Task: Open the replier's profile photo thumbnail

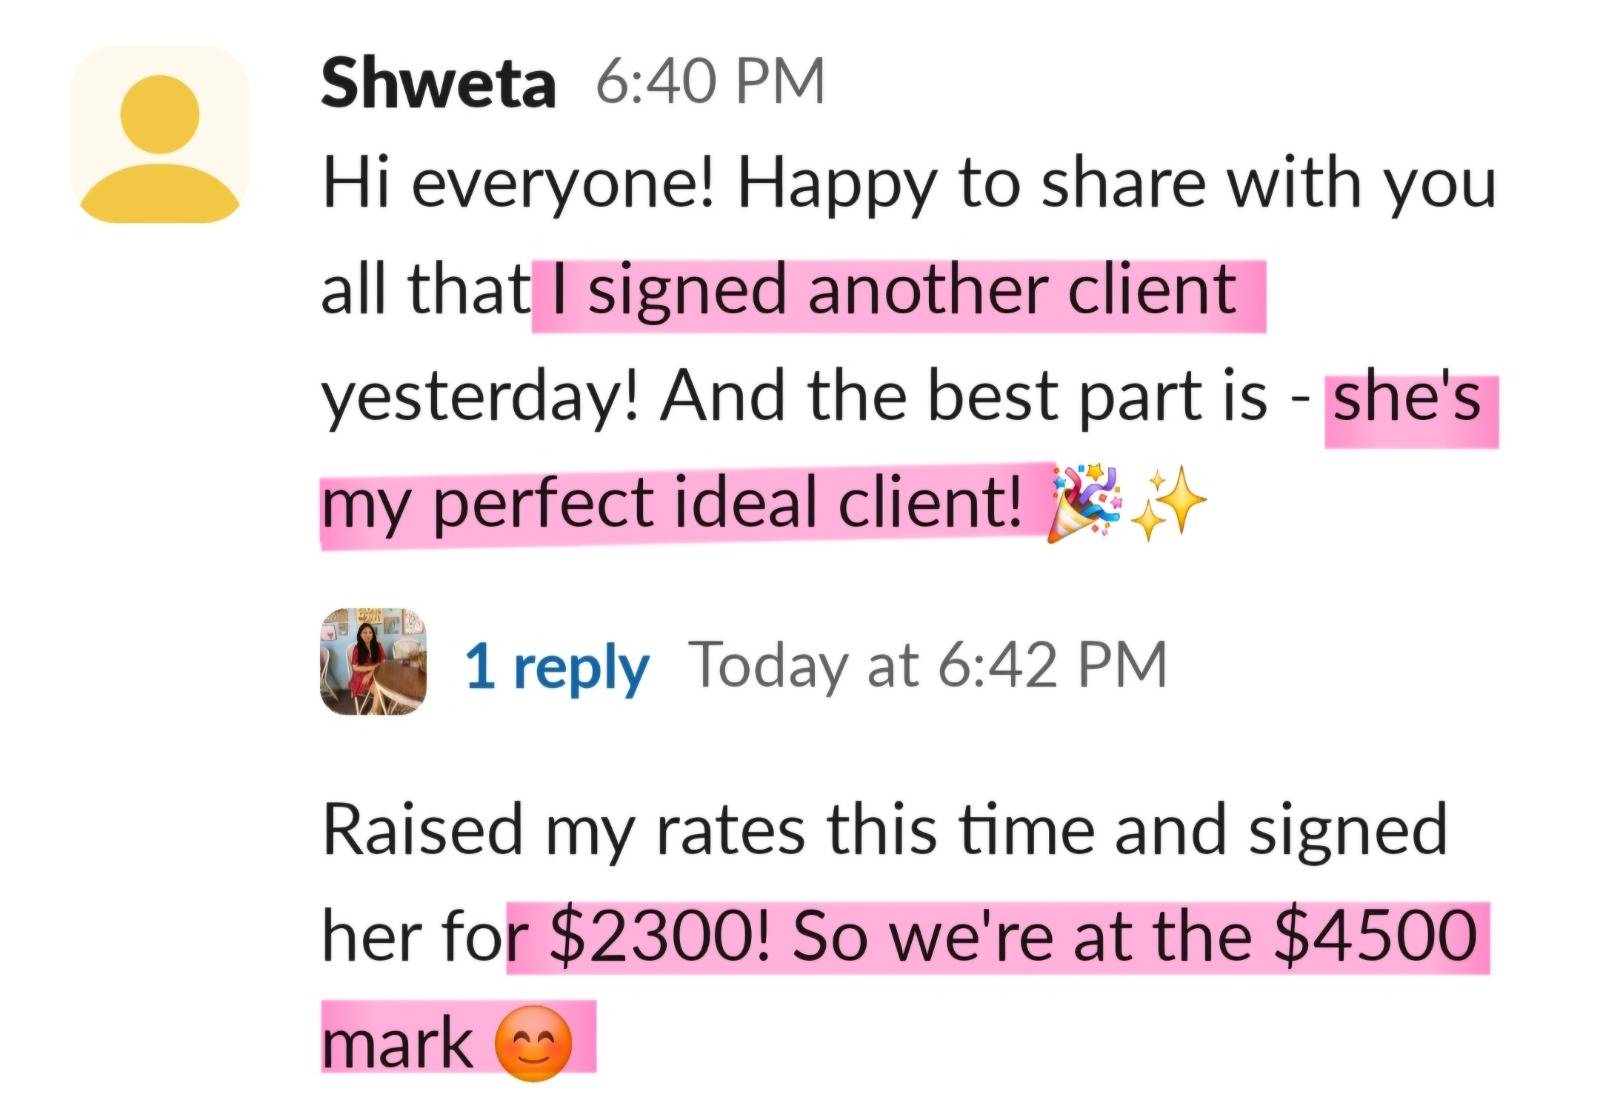Action: tap(373, 661)
